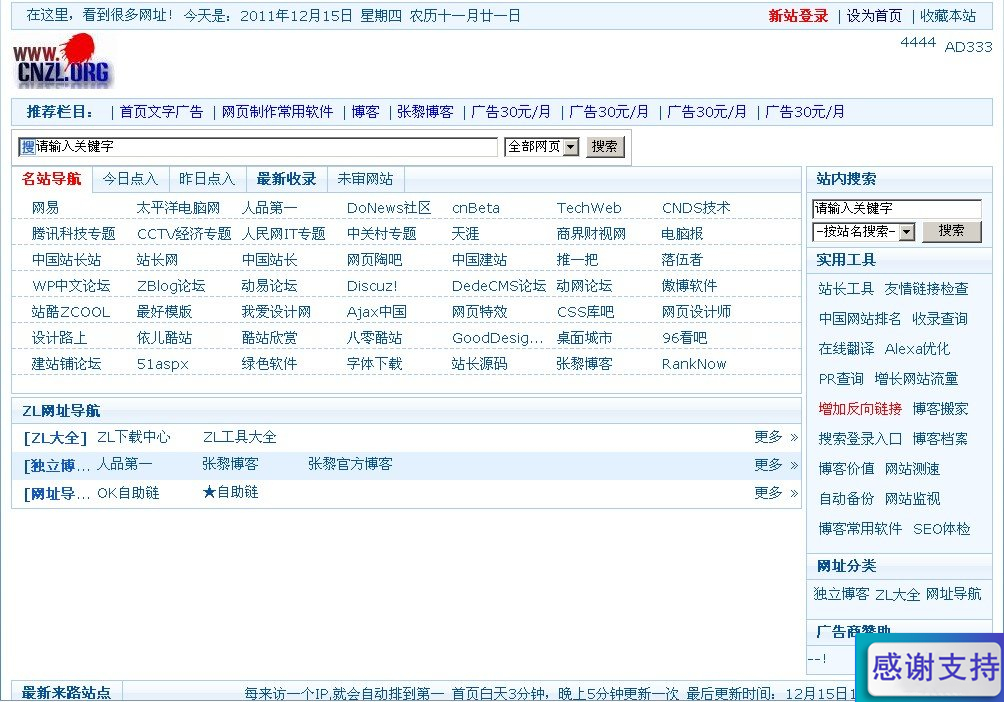Open the ★自助链 link
The height and width of the screenshot is (702, 1004).
231,492
